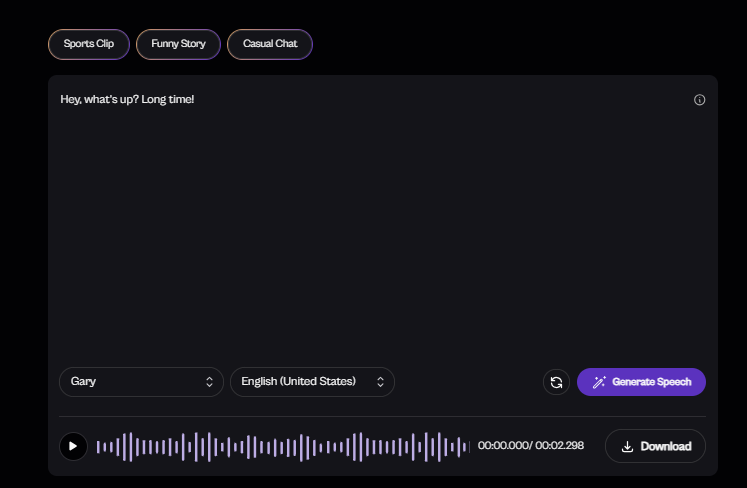Seek to the middle of the audio waveform
Image resolution: width=747 pixels, height=488 pixels.
tap(283, 446)
